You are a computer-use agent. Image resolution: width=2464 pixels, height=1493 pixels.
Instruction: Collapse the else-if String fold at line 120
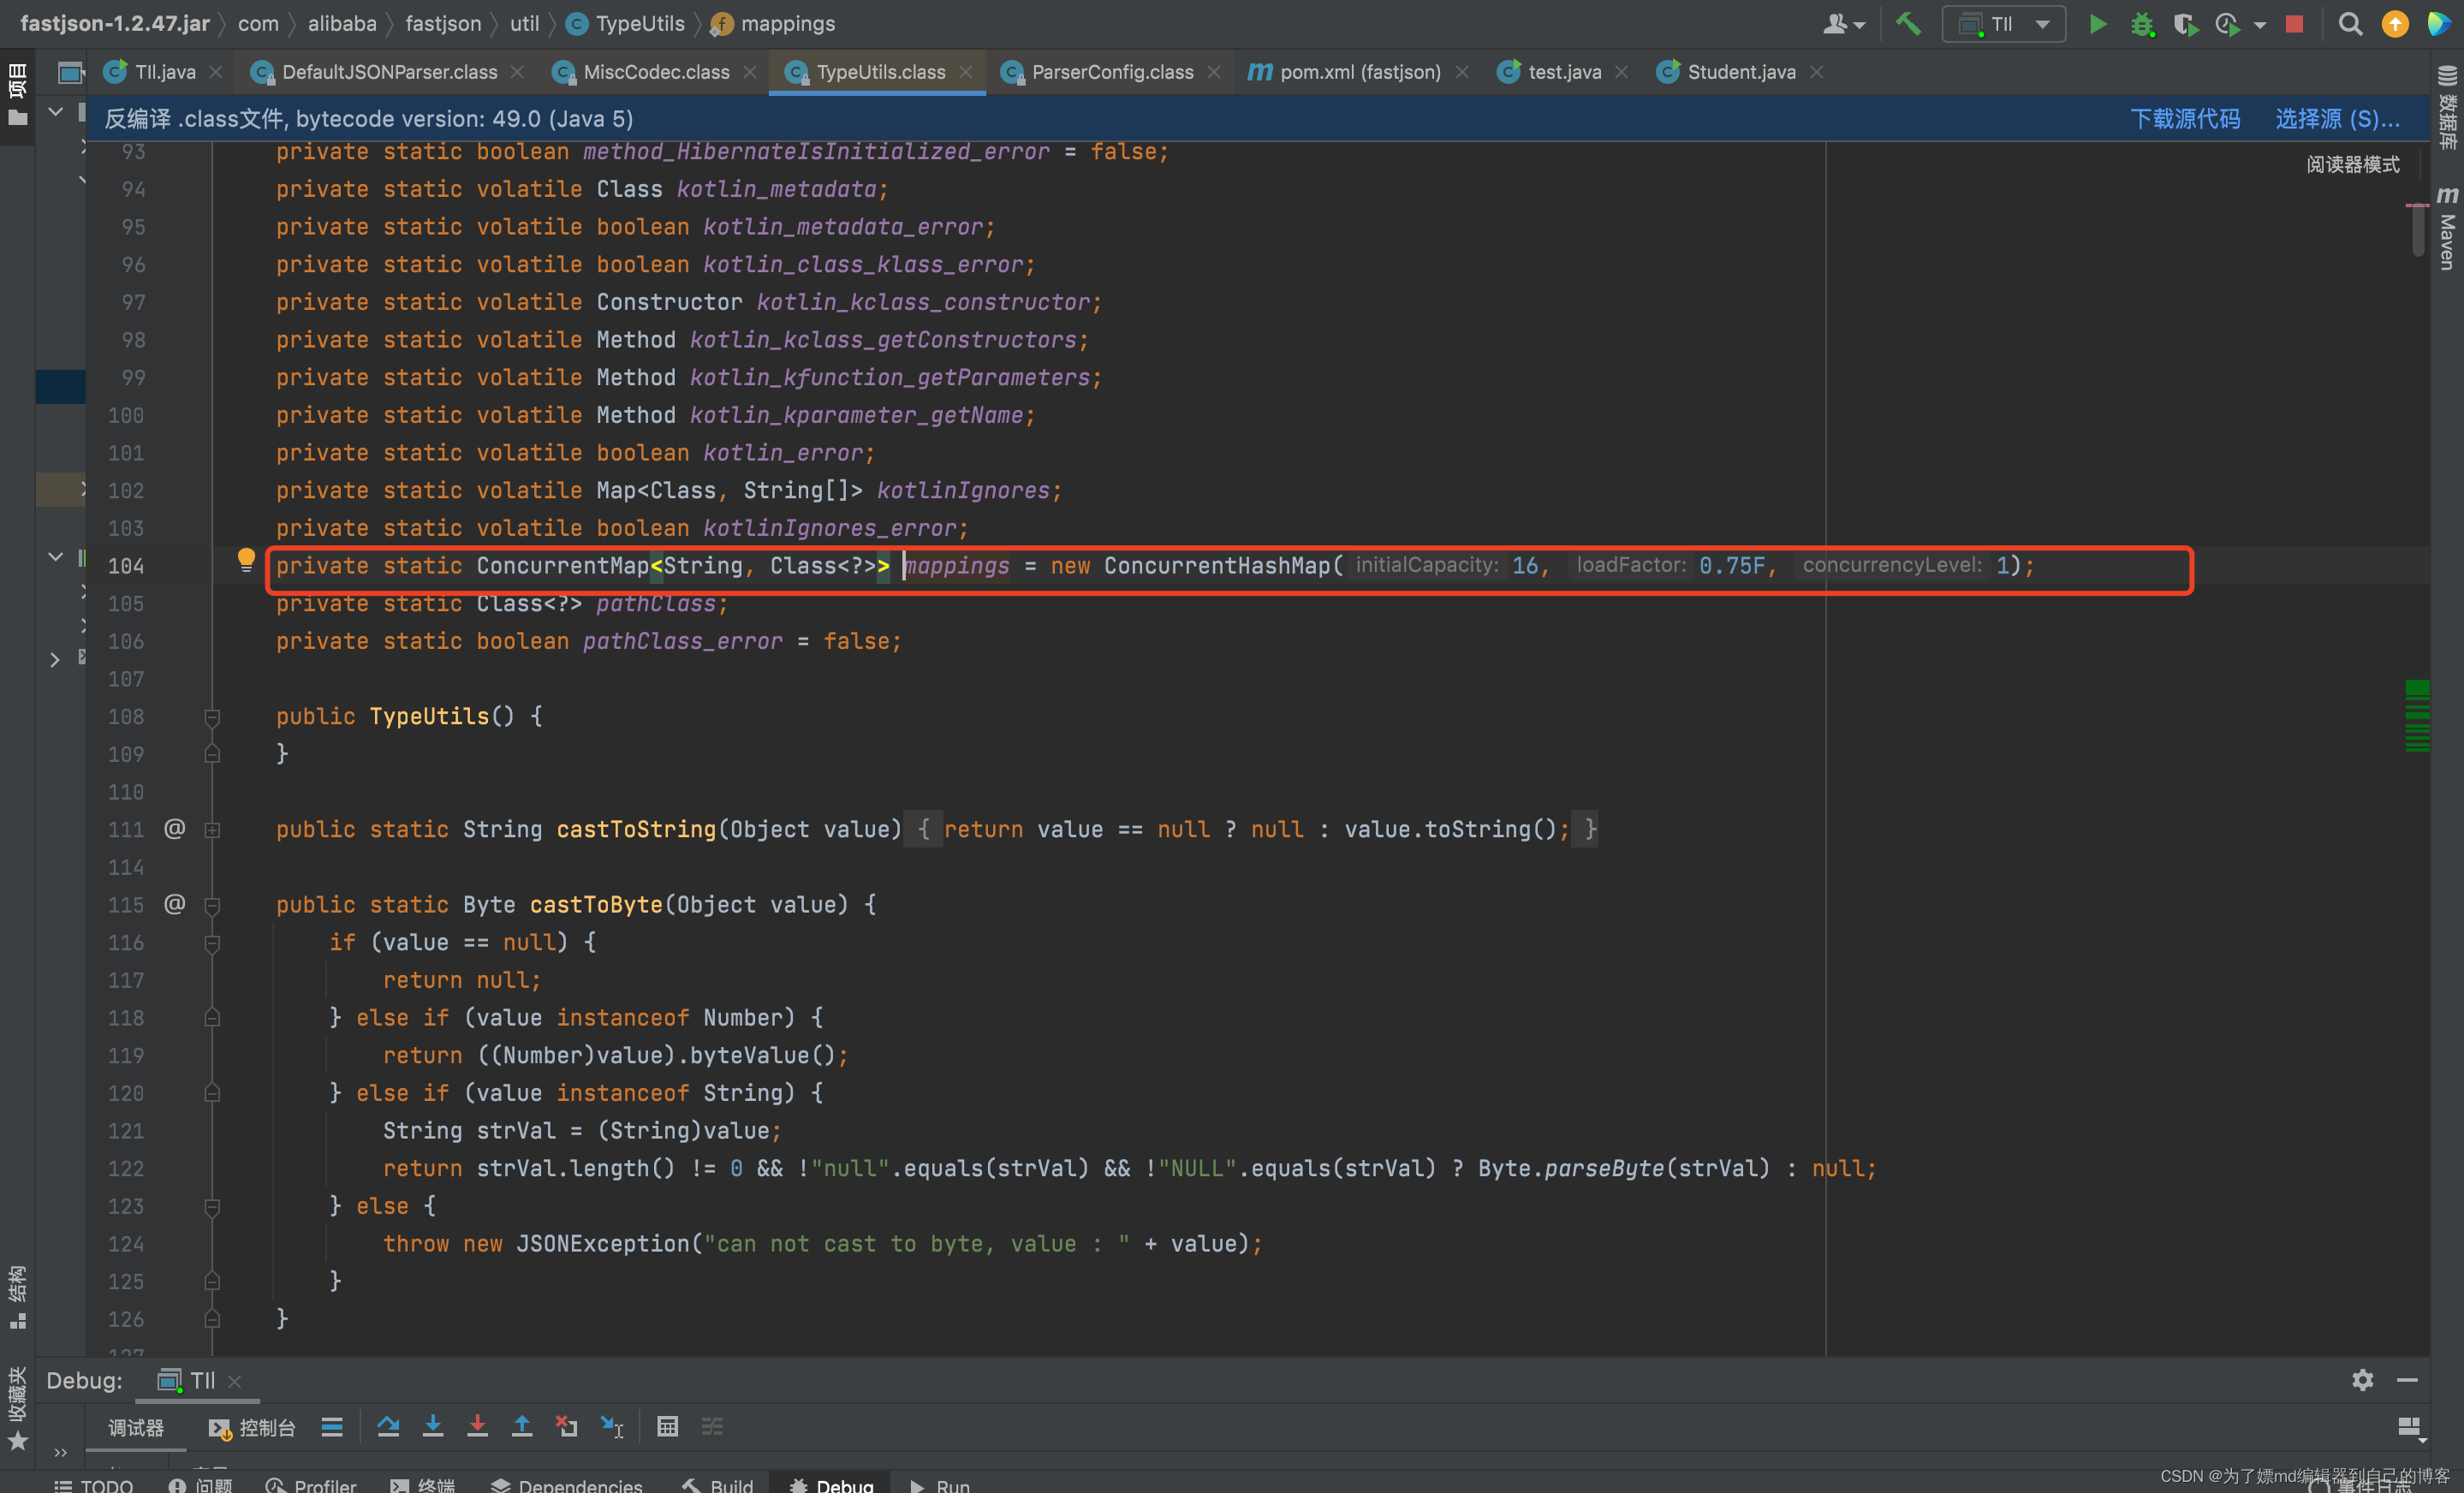tap(212, 1093)
